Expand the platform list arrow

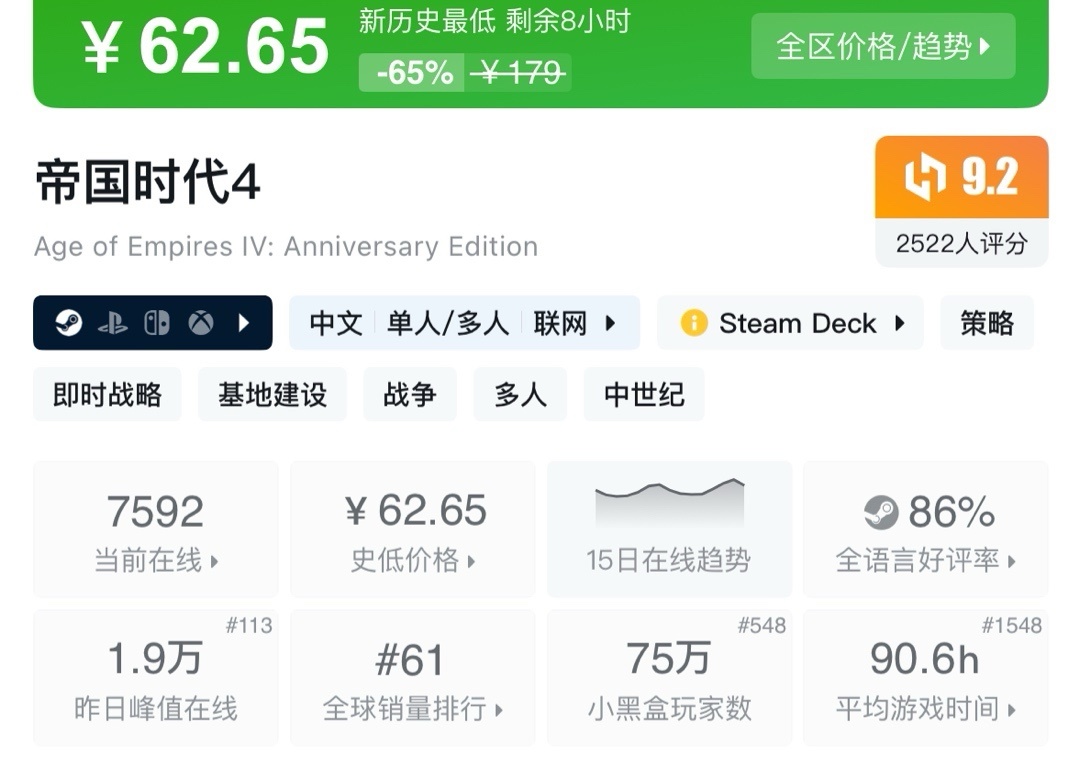[244, 323]
